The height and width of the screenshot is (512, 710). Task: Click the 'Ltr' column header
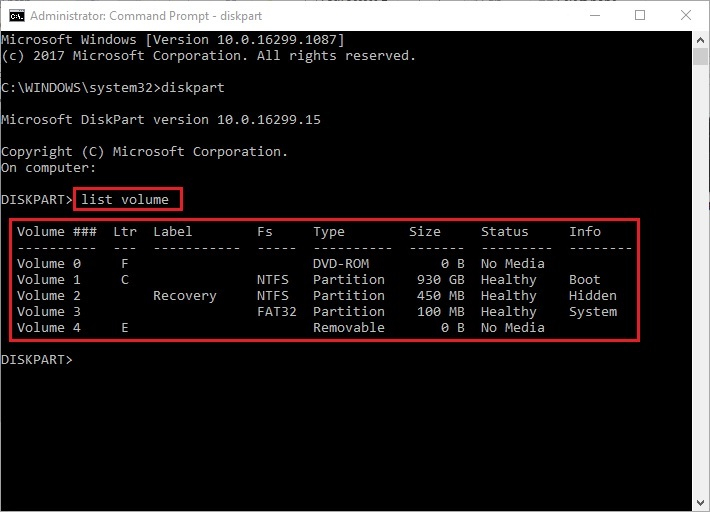pyautogui.click(x=125, y=232)
